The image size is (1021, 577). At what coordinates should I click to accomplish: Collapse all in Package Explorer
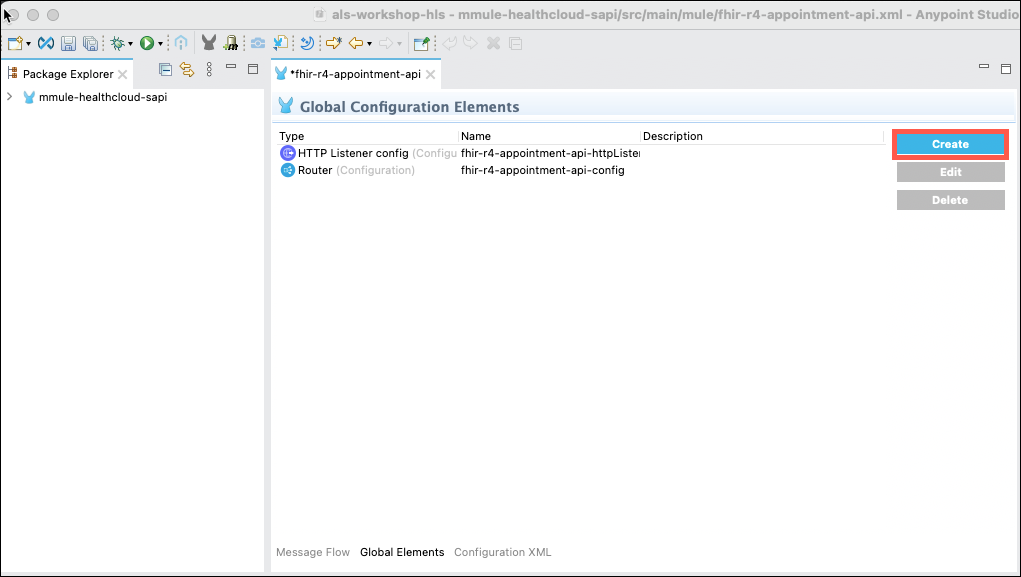click(165, 70)
